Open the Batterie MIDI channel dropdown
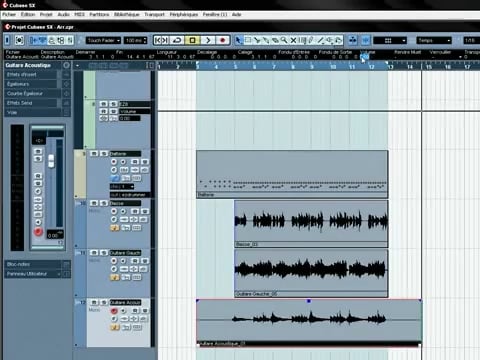 [122, 186]
